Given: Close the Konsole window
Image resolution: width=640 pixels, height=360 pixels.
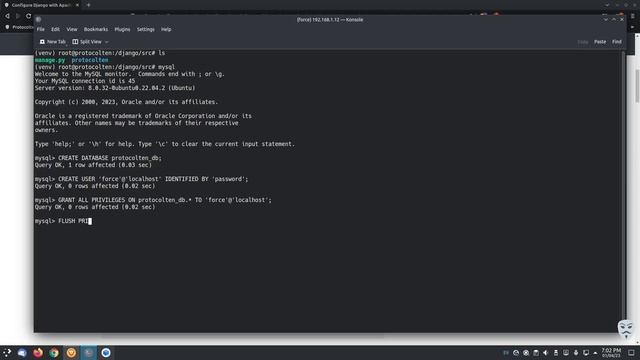Looking at the screenshot, I should pyautogui.click(x=622, y=20).
